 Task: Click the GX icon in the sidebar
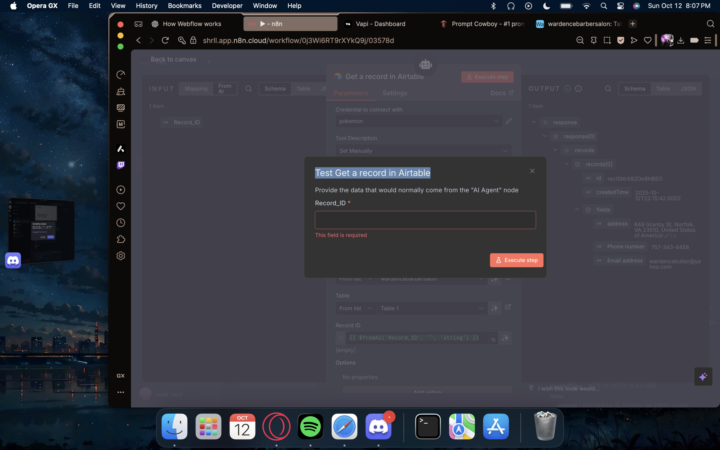click(x=121, y=376)
